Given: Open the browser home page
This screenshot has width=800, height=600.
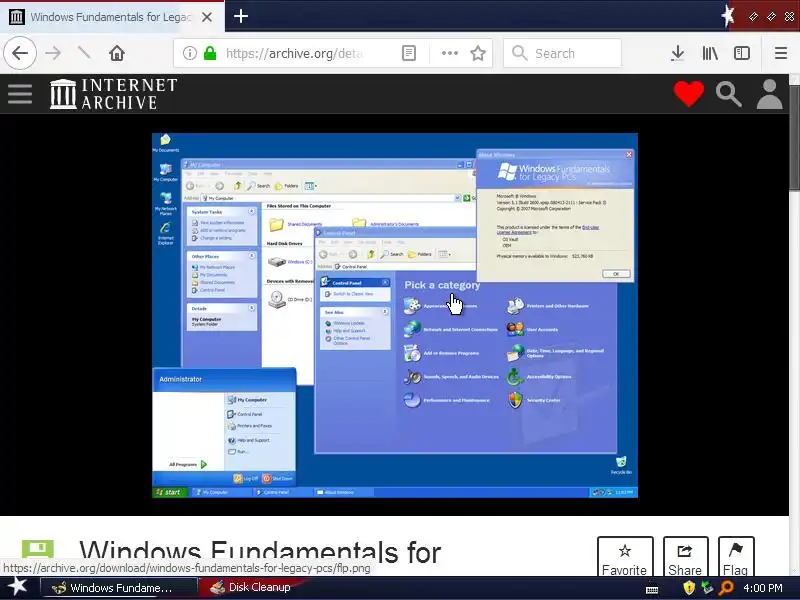Looking at the screenshot, I should tap(117, 53).
